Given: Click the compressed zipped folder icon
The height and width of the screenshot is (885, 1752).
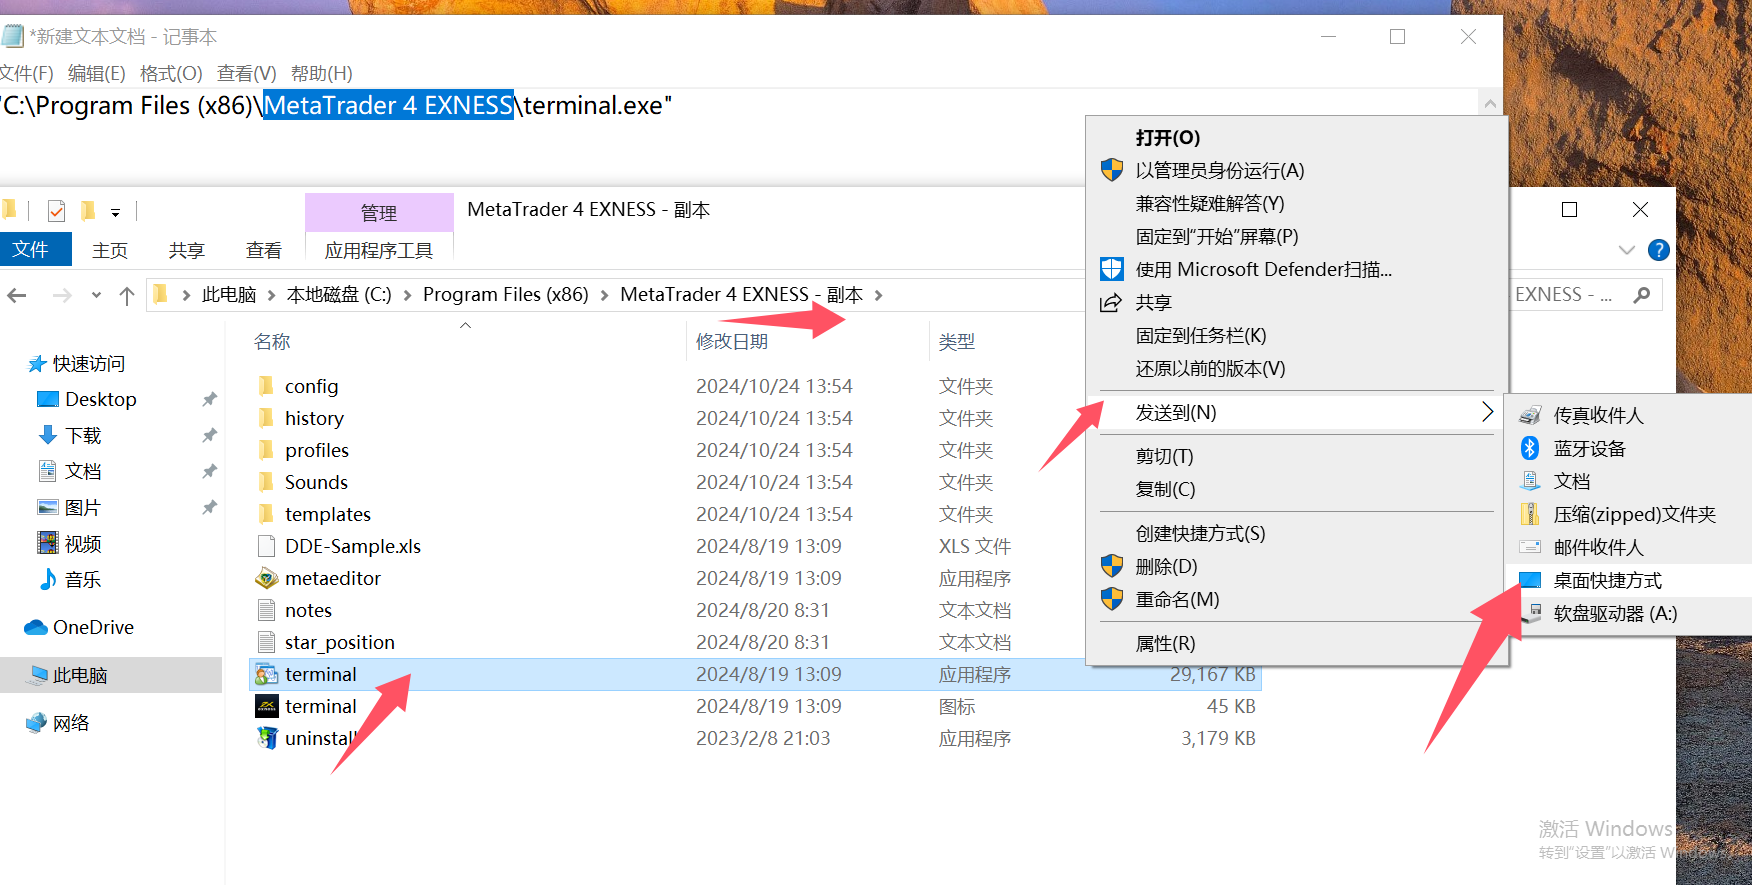Looking at the screenshot, I should (1530, 514).
